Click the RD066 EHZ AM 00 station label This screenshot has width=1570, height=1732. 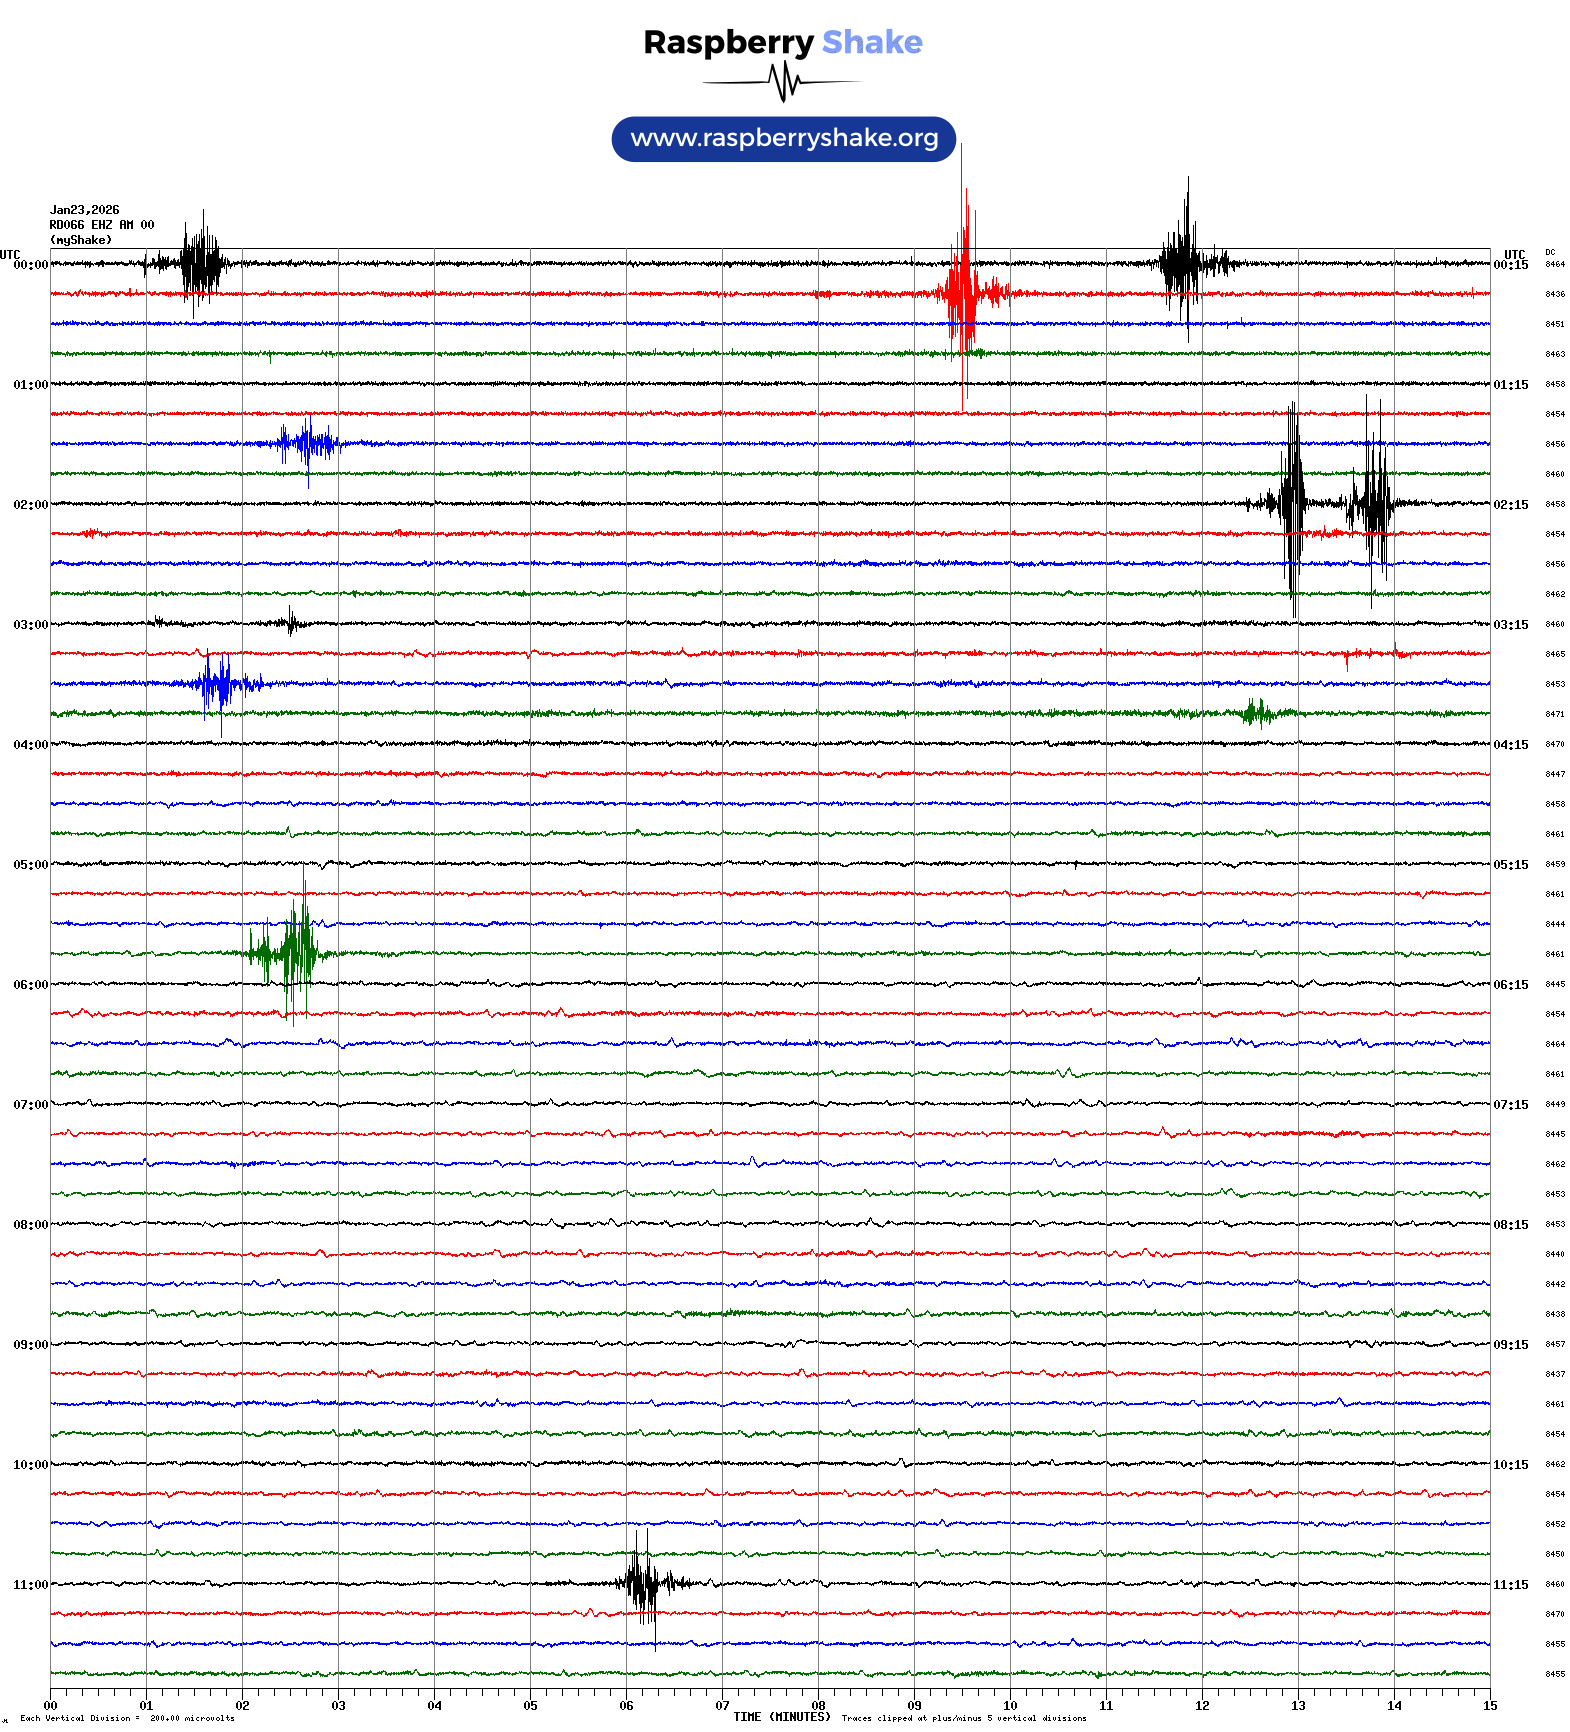click(101, 225)
